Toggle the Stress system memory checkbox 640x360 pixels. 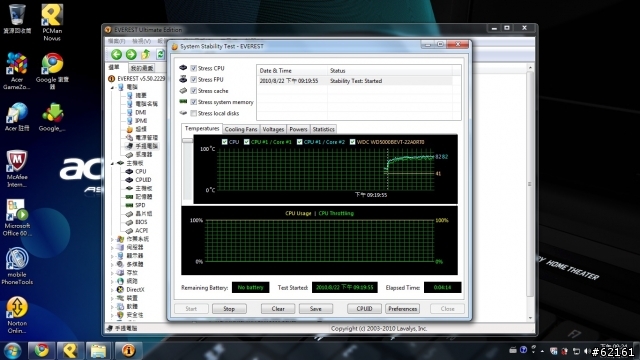(x=194, y=102)
